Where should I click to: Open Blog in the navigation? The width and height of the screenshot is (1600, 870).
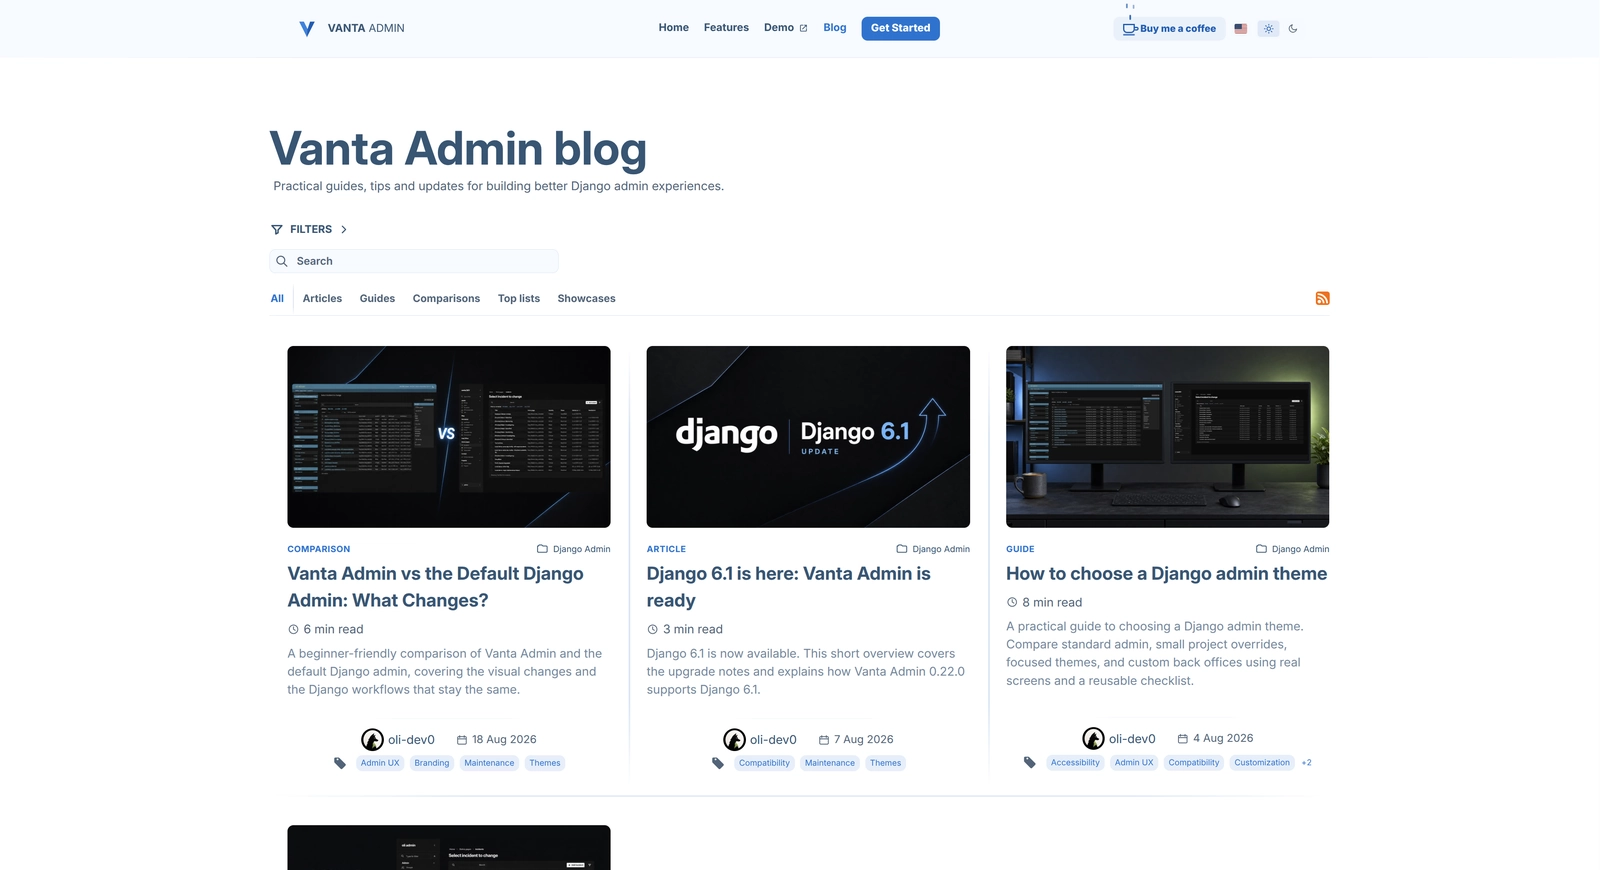pos(835,28)
